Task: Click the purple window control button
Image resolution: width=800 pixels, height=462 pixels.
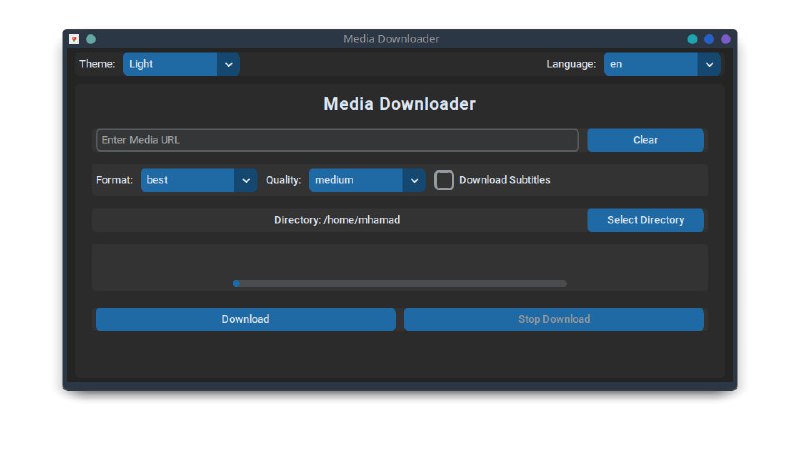Action: click(x=726, y=39)
